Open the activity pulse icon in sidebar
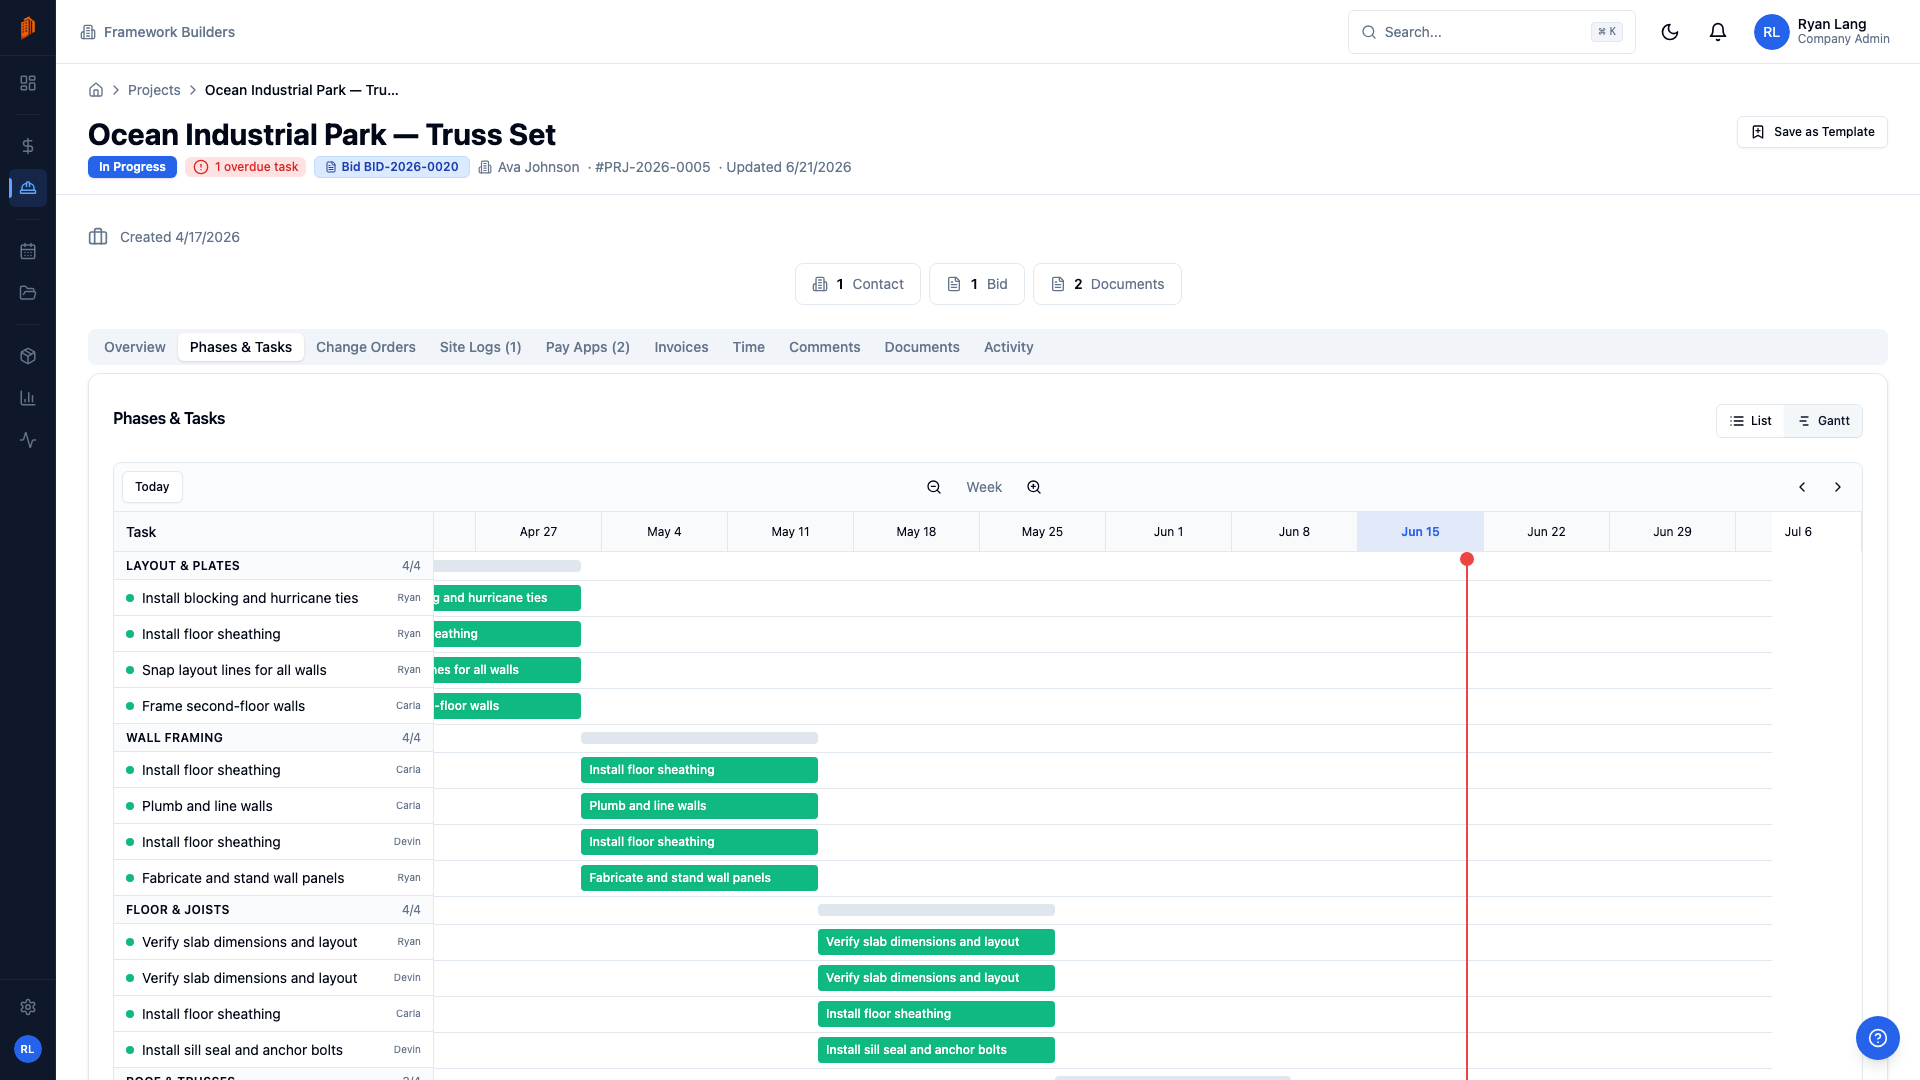1920x1080 pixels. (x=28, y=440)
